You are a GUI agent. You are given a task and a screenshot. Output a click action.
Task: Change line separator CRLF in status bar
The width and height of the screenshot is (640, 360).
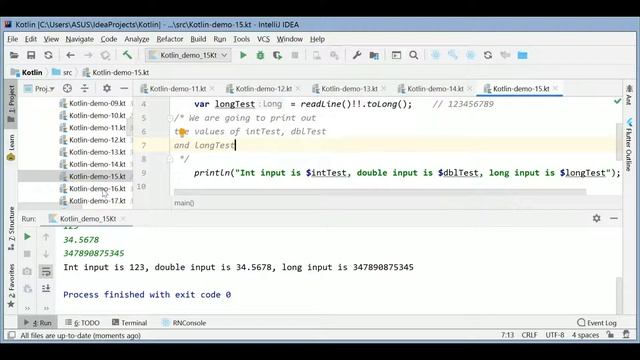529,335
